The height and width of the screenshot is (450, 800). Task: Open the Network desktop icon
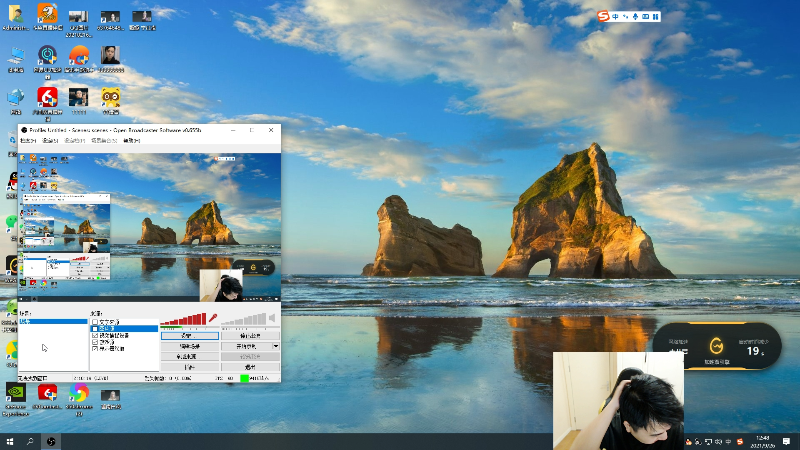tap(16, 101)
